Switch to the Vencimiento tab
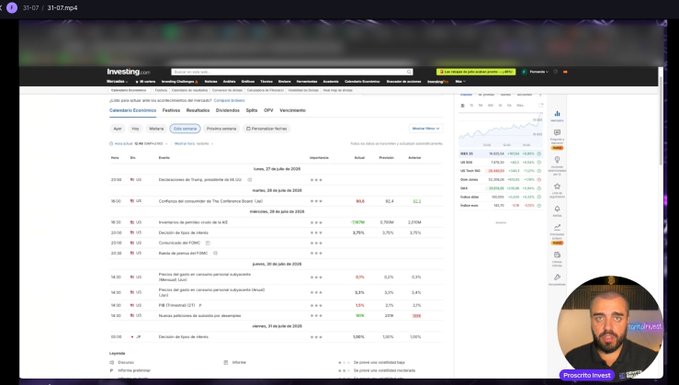Image resolution: width=679 pixels, height=385 pixels. [293, 110]
